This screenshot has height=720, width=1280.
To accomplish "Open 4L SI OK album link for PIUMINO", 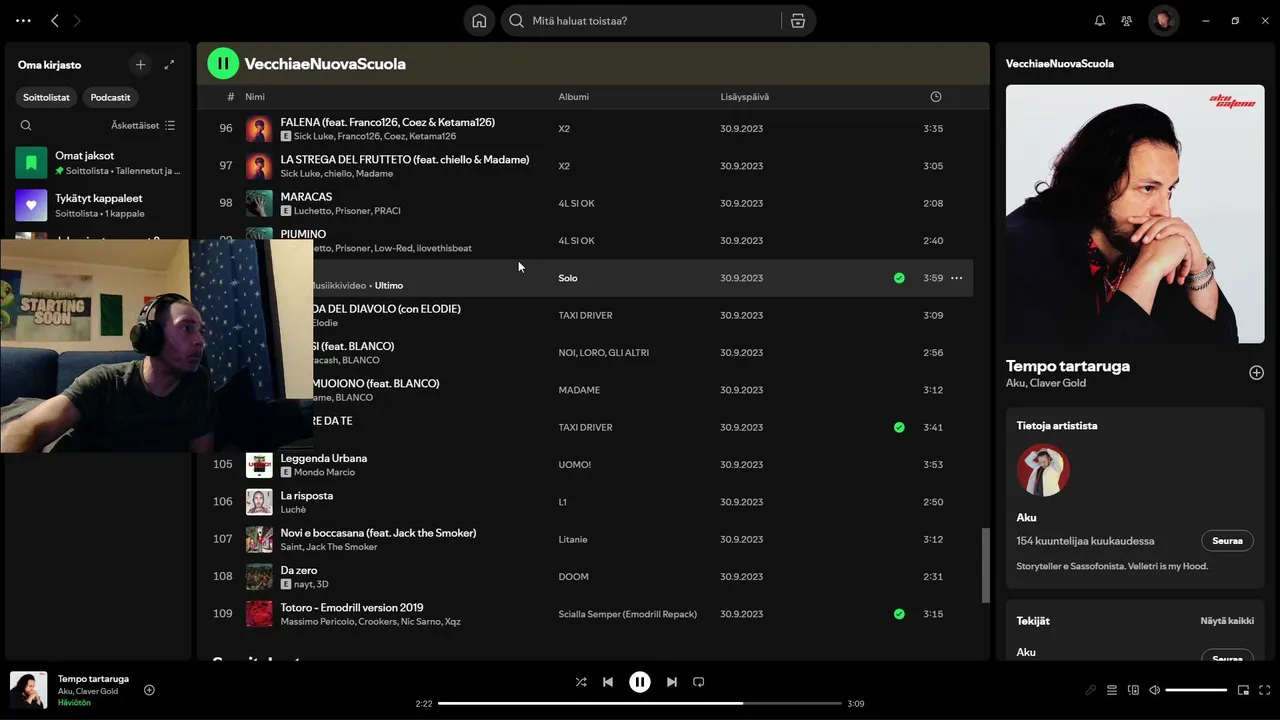I will point(576,241).
